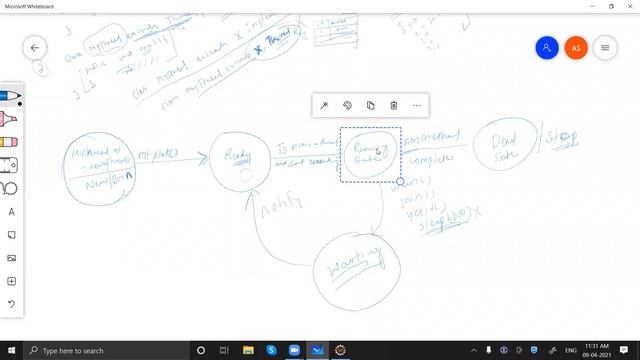
Task: Click the ink color change icon
Action: 347,106
